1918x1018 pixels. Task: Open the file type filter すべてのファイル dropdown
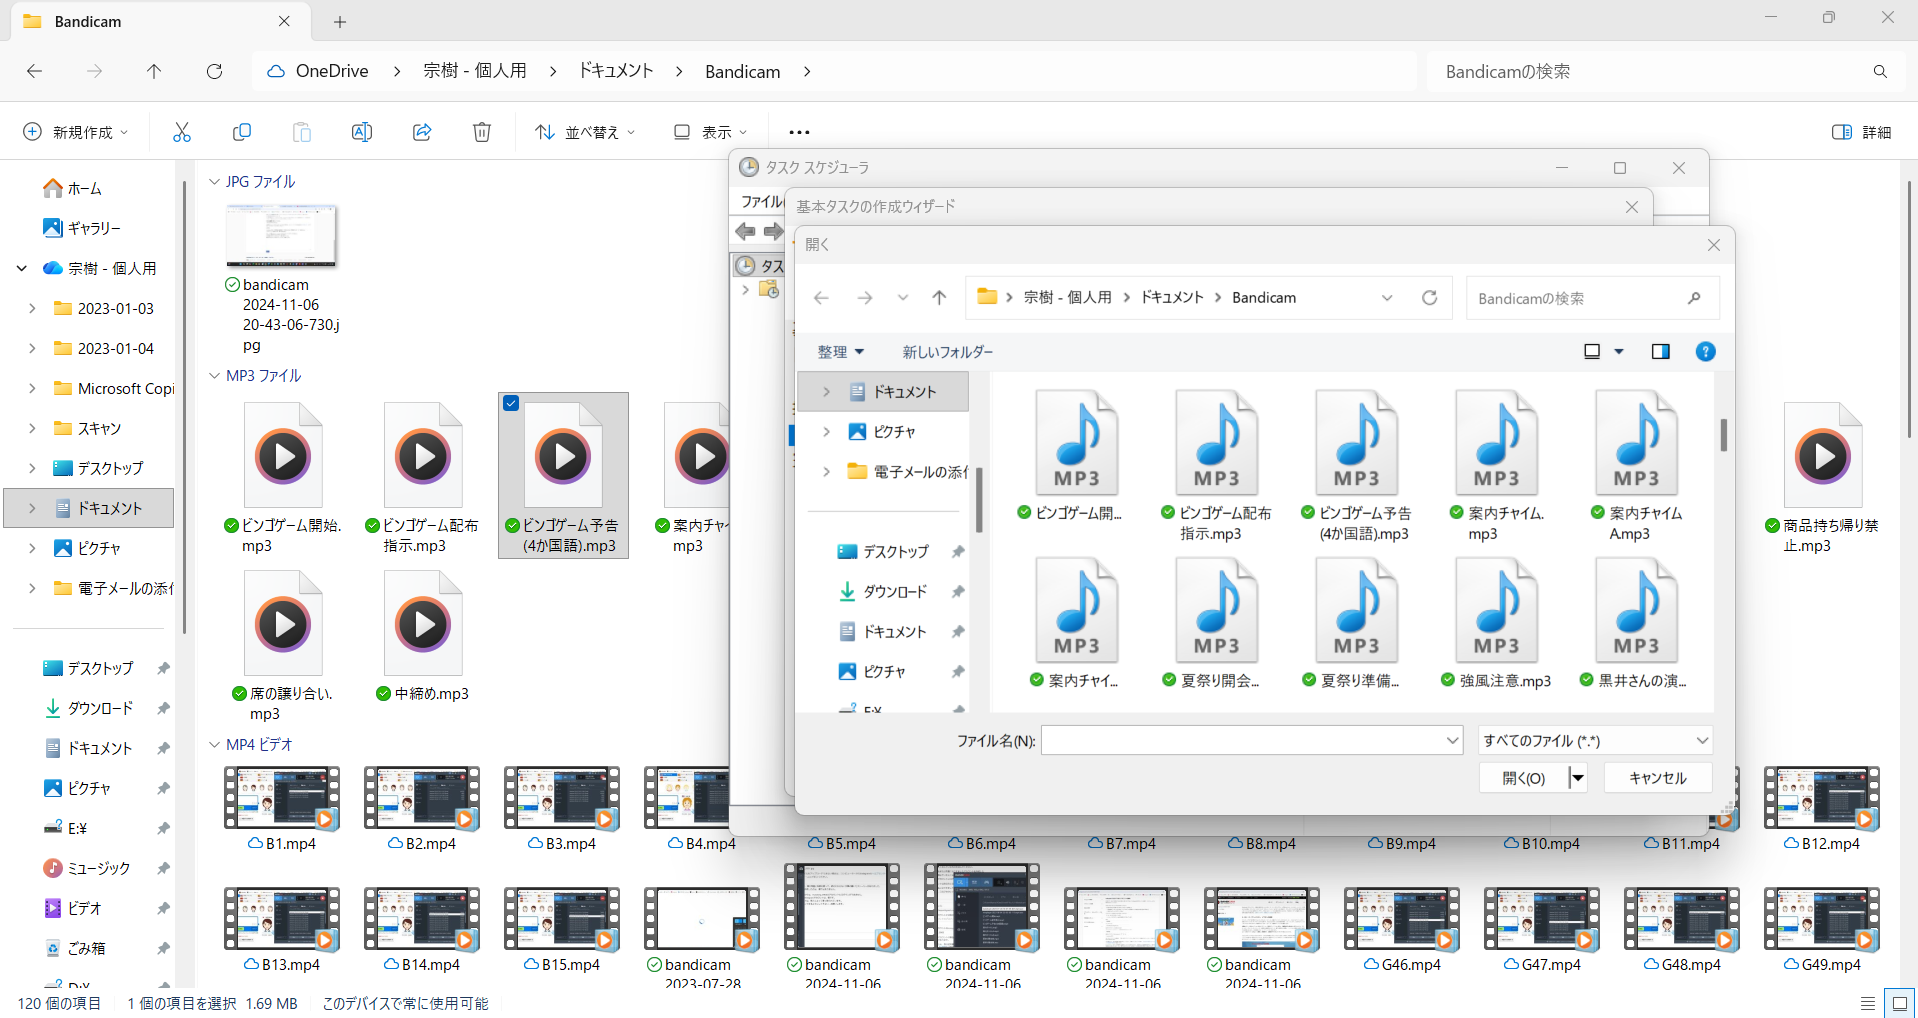(x=1595, y=741)
